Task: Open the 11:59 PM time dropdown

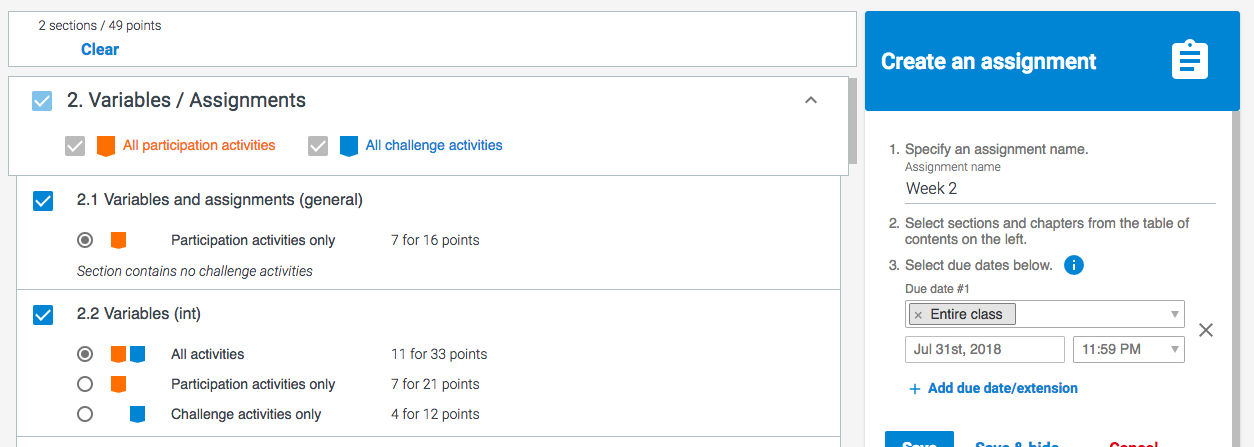Action: 1128,349
